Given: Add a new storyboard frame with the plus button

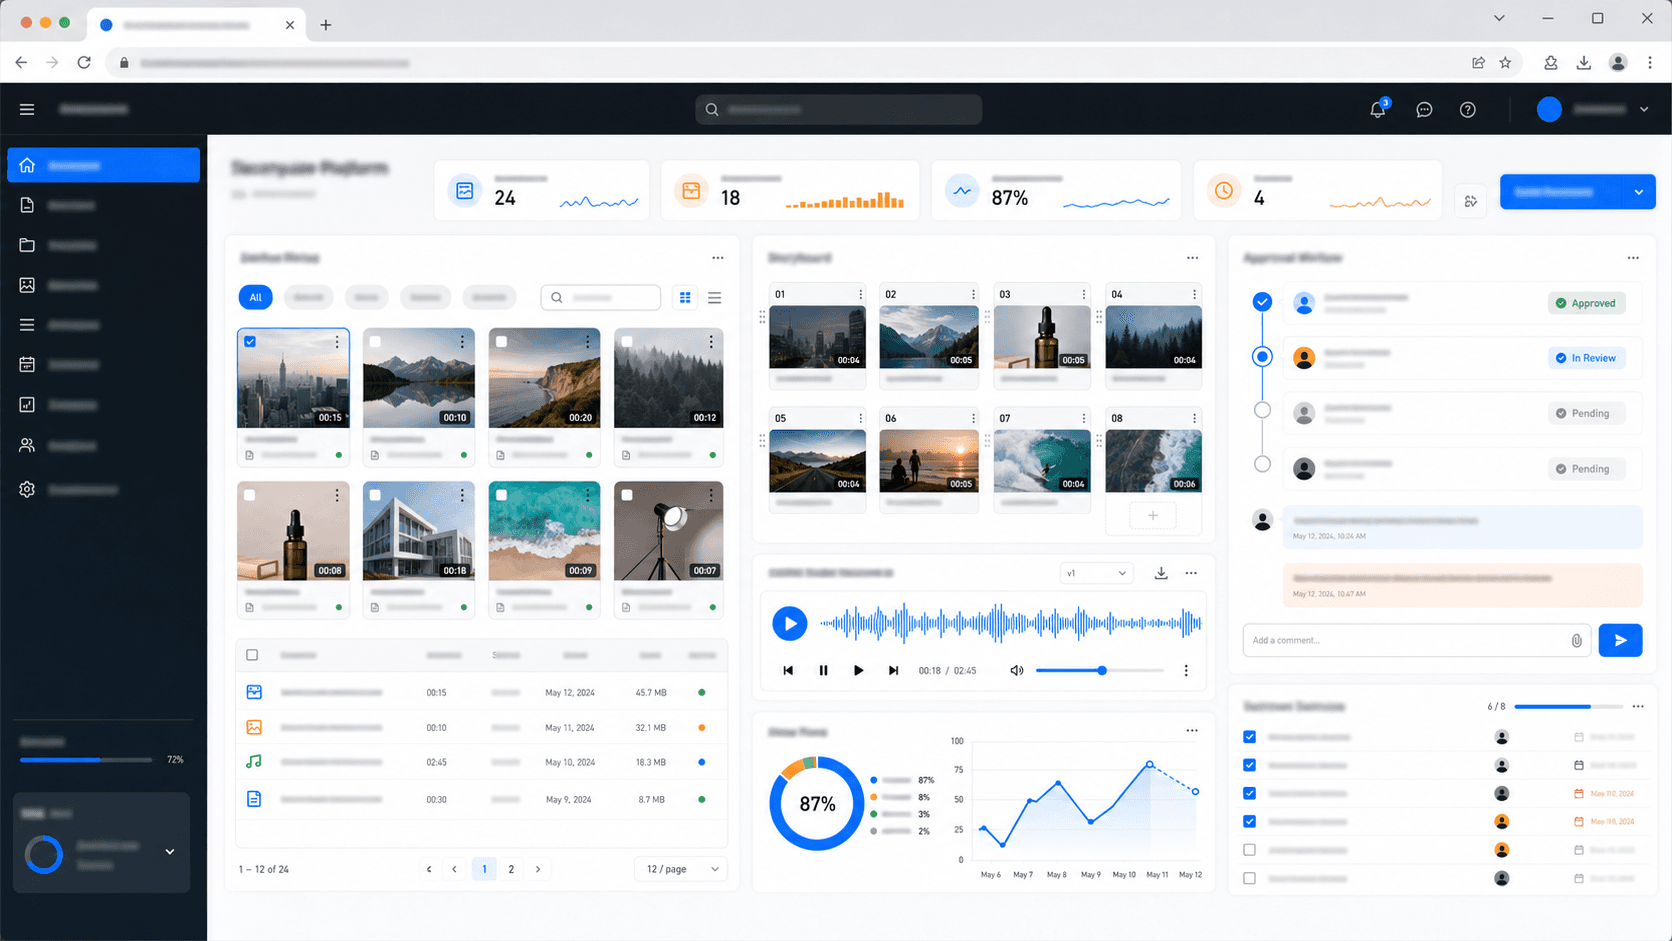Looking at the screenshot, I should coord(1153,515).
